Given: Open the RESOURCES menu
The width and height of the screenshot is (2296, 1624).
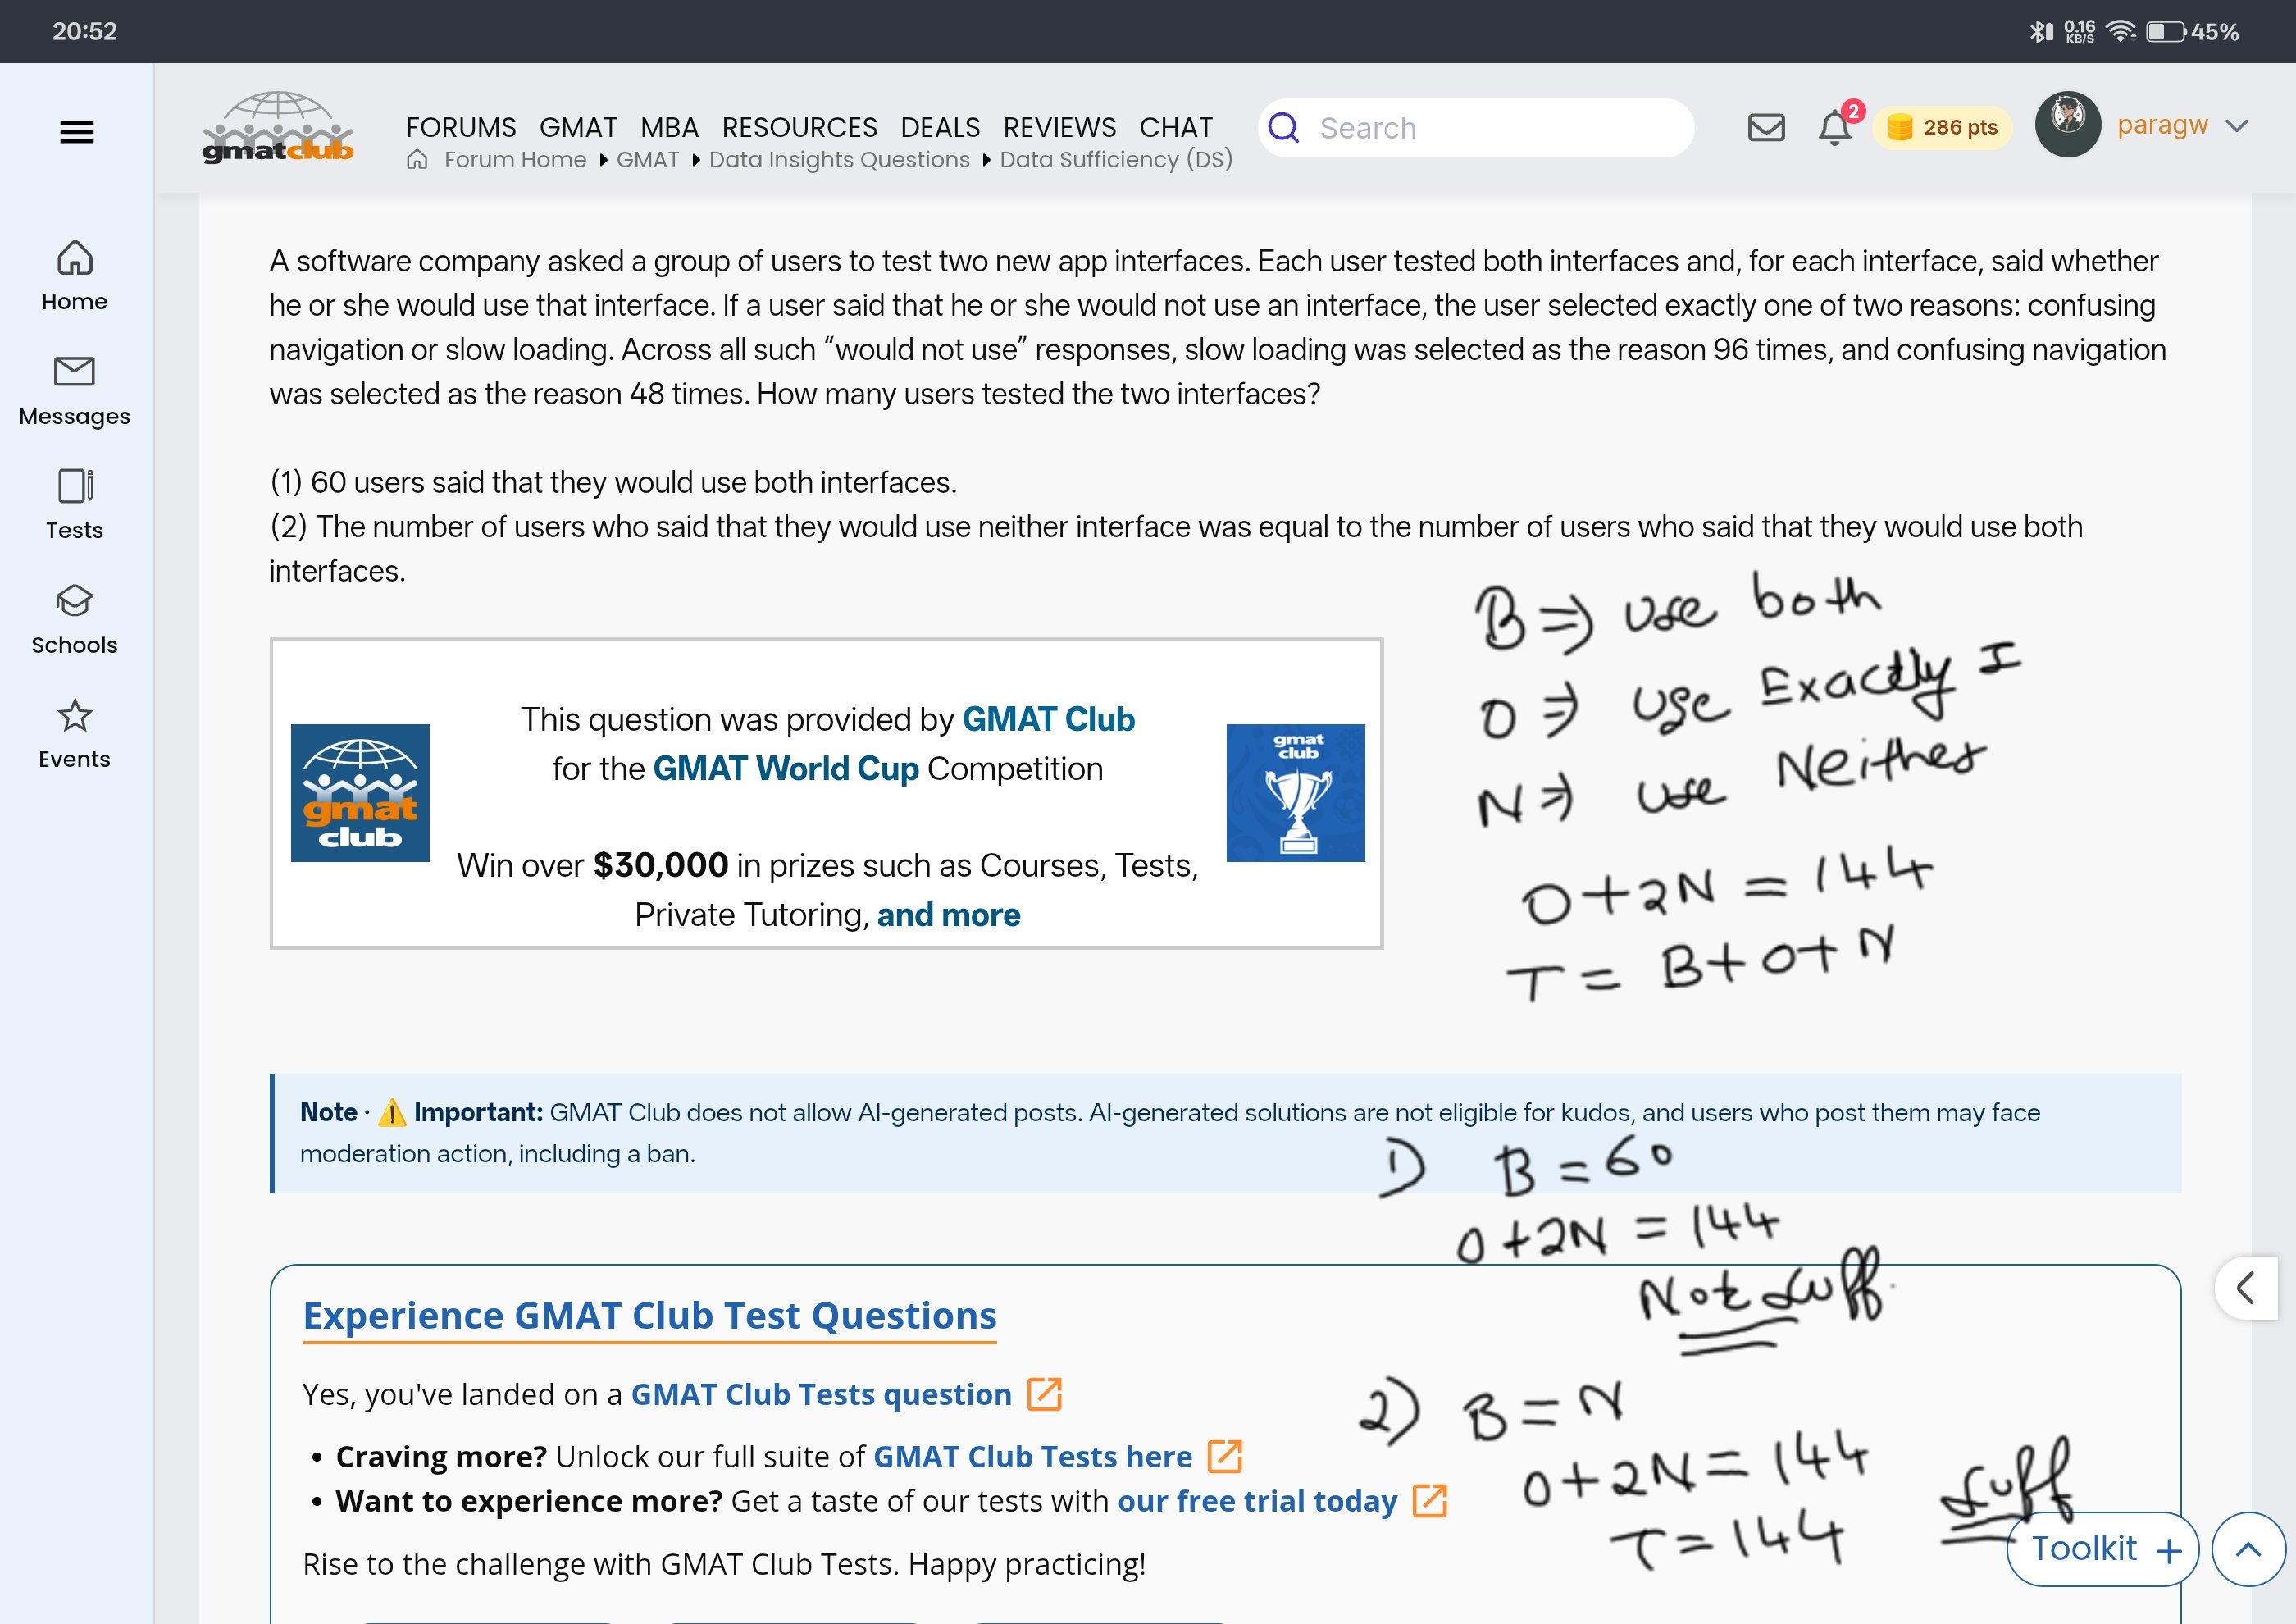Looking at the screenshot, I should [800, 128].
